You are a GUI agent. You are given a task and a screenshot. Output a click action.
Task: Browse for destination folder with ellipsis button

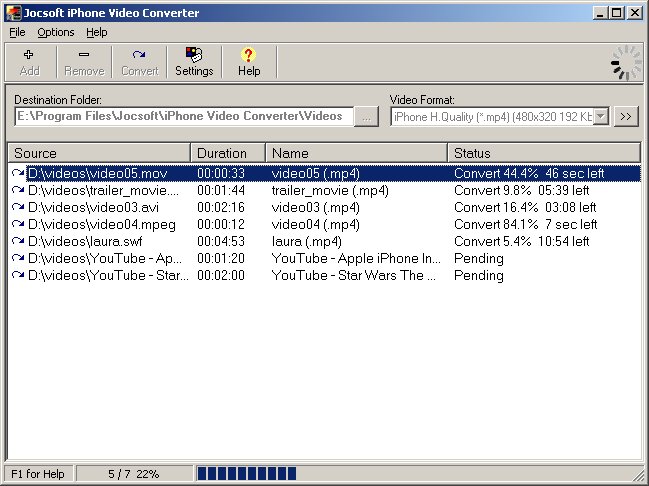coord(366,117)
